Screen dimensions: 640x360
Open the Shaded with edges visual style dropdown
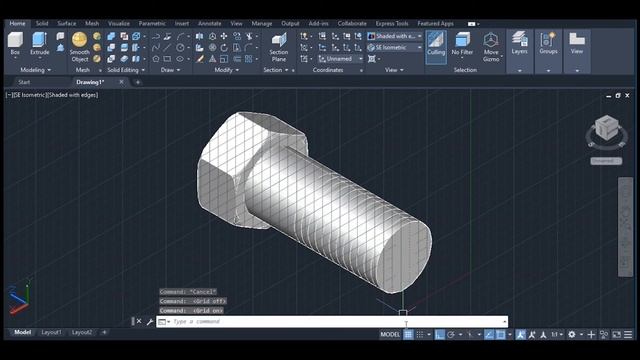(x=395, y=36)
